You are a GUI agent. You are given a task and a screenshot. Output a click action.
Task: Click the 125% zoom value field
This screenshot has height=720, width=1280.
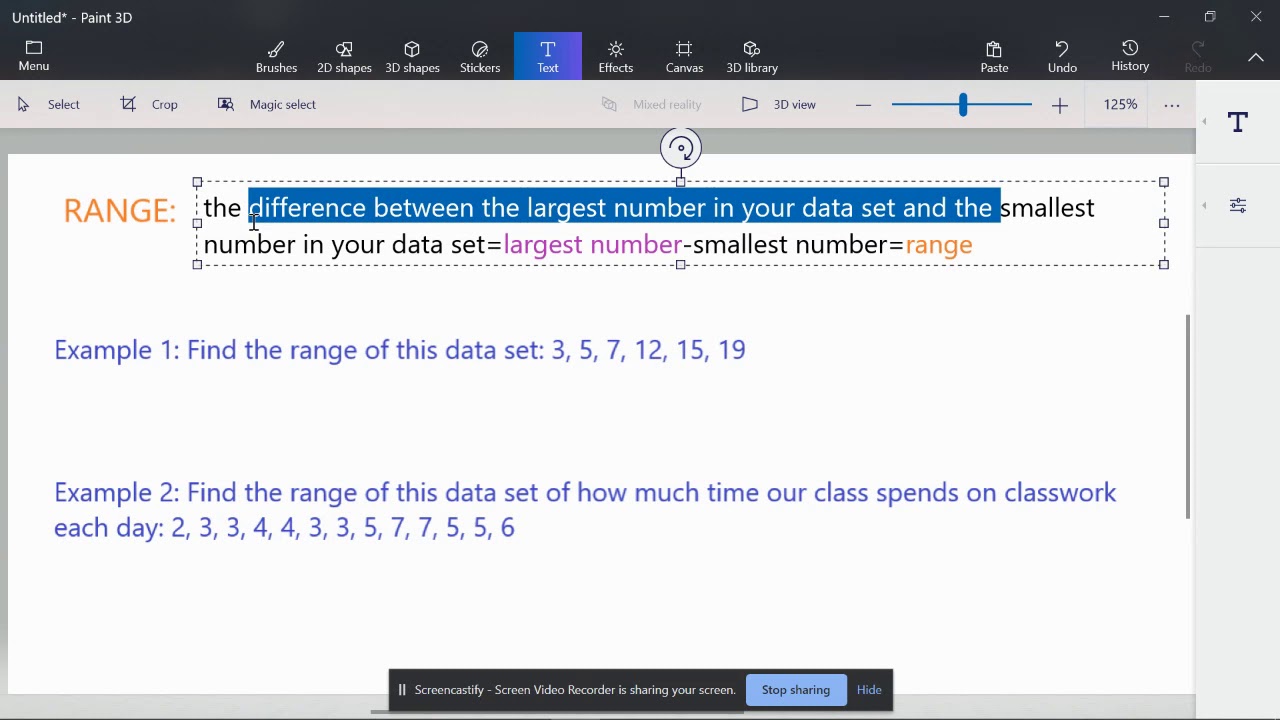(1120, 104)
